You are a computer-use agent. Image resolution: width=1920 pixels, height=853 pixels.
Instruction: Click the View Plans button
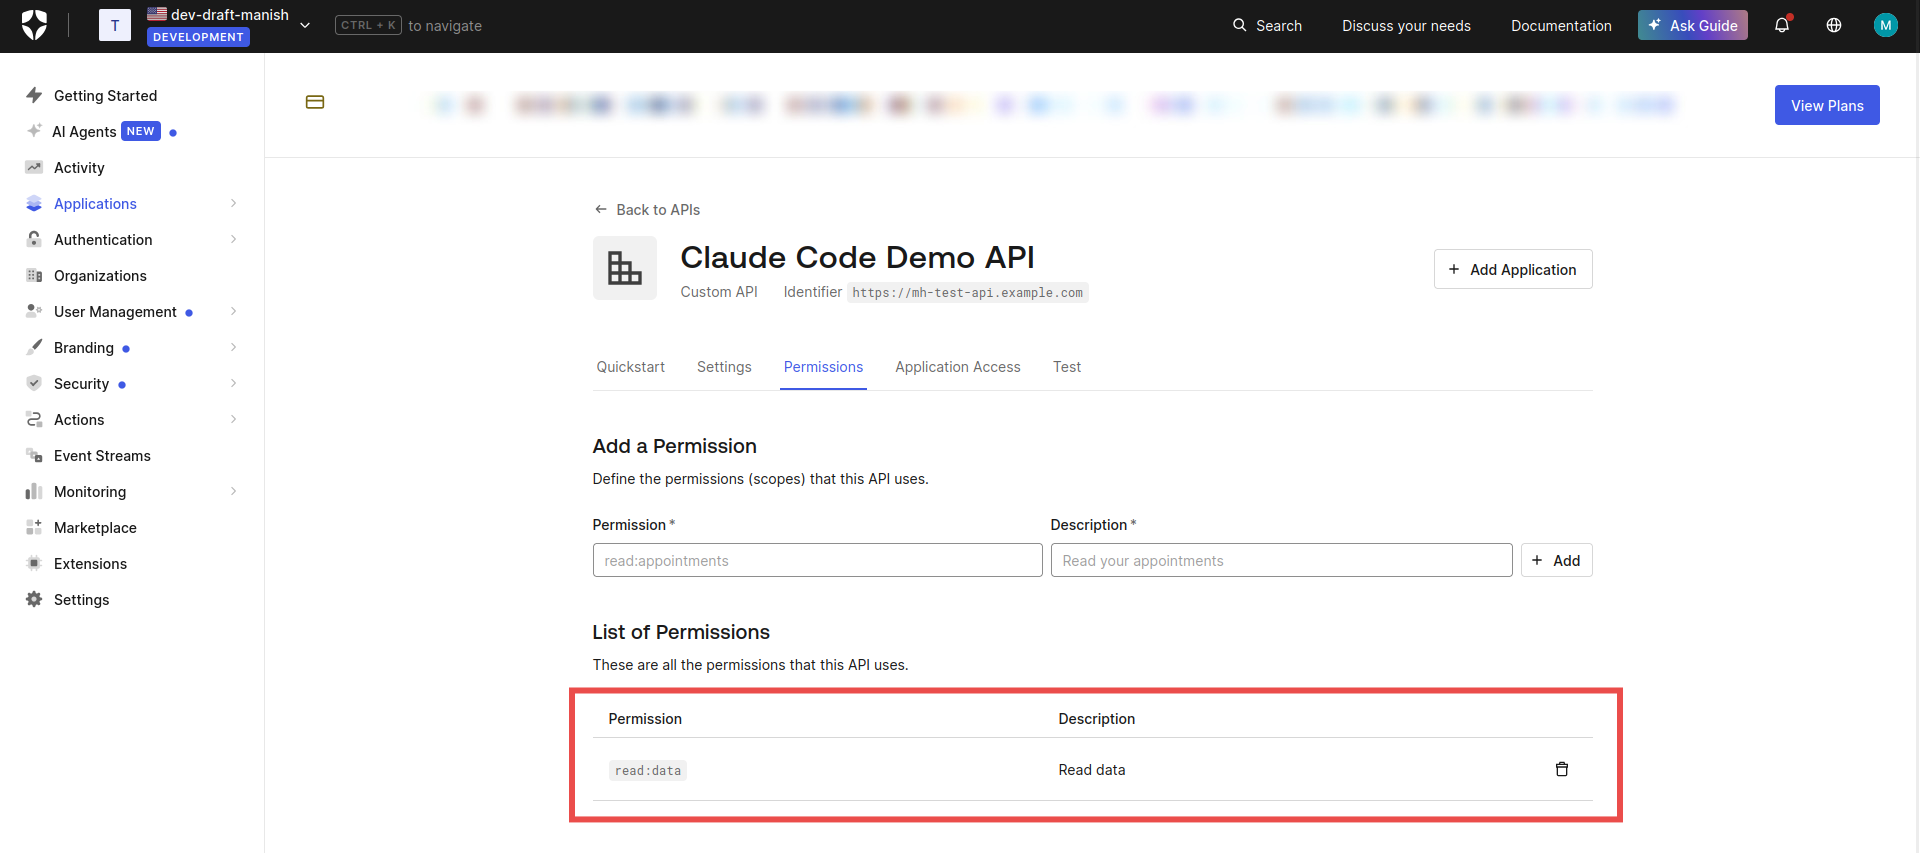(1827, 105)
